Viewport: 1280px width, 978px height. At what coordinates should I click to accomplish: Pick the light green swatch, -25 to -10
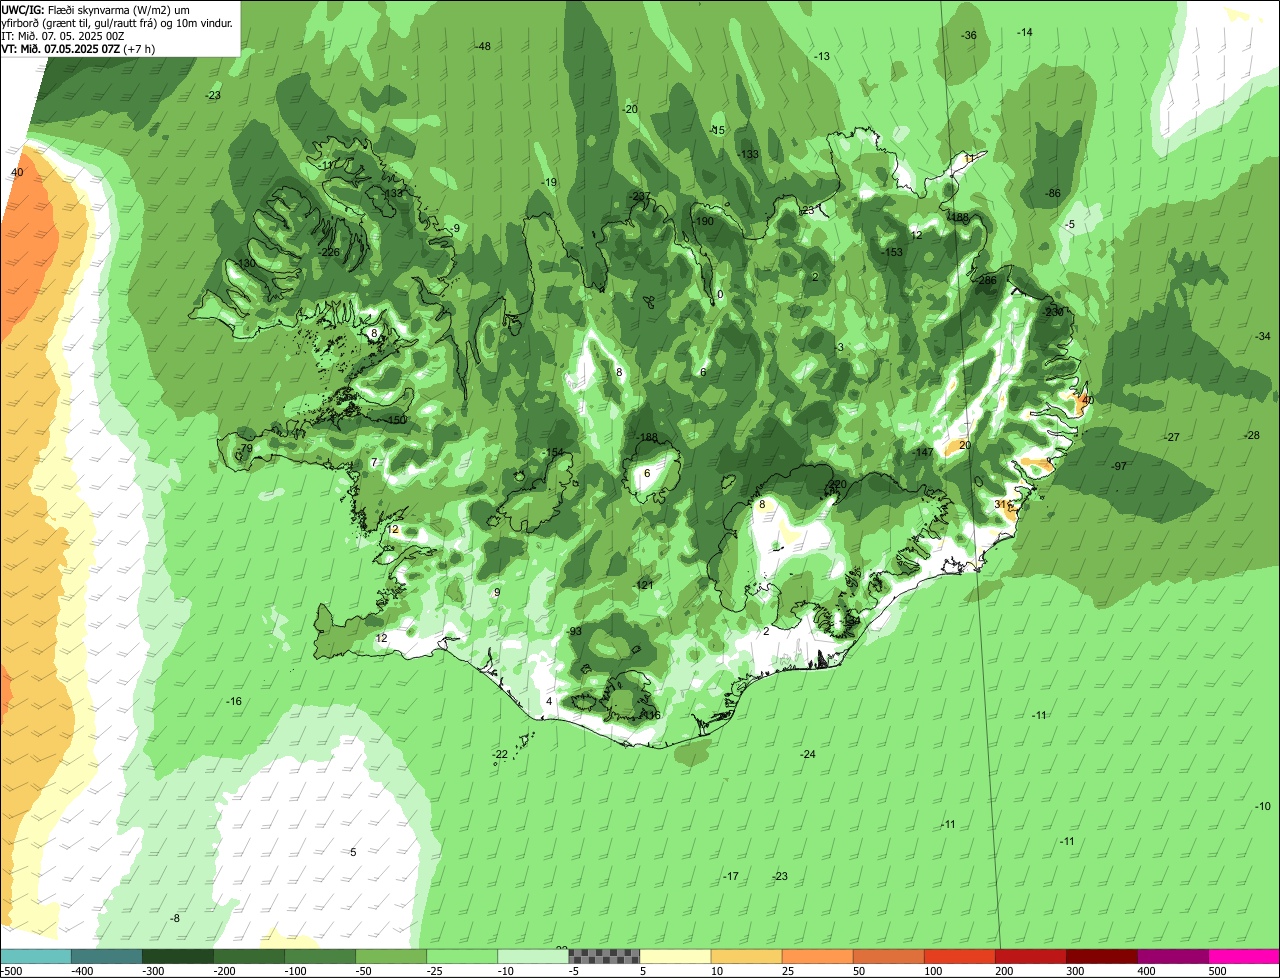[x=462, y=957]
